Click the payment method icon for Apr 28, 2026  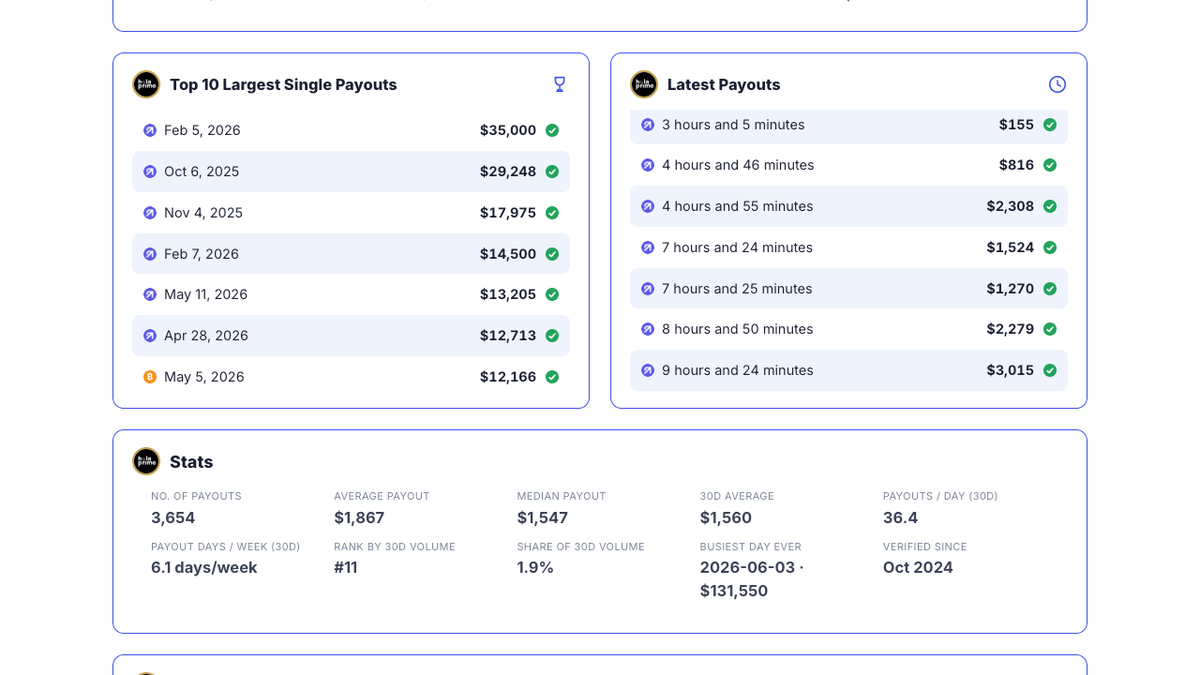(x=150, y=335)
